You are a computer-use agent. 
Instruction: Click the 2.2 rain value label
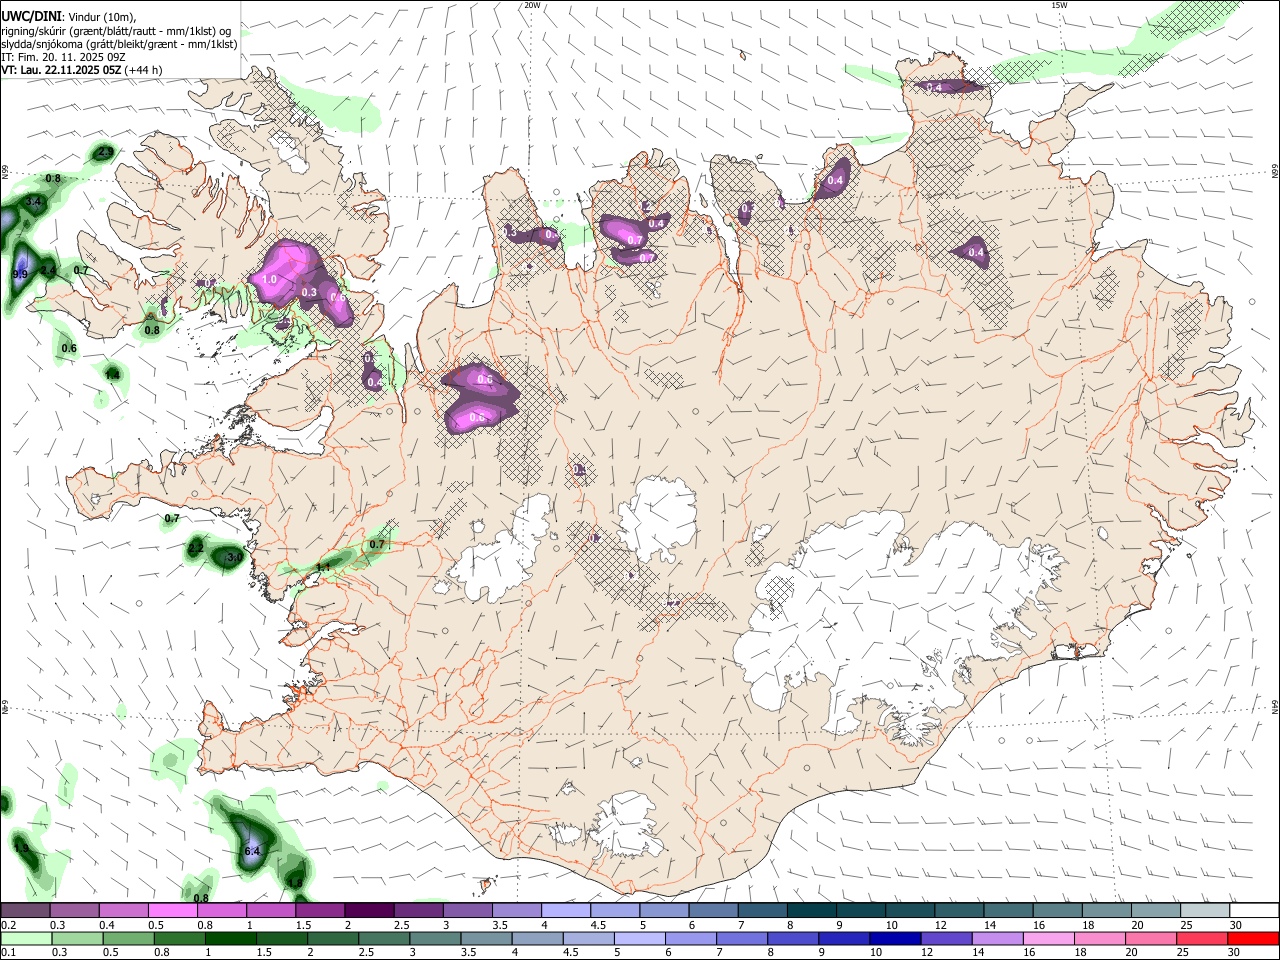(x=197, y=548)
